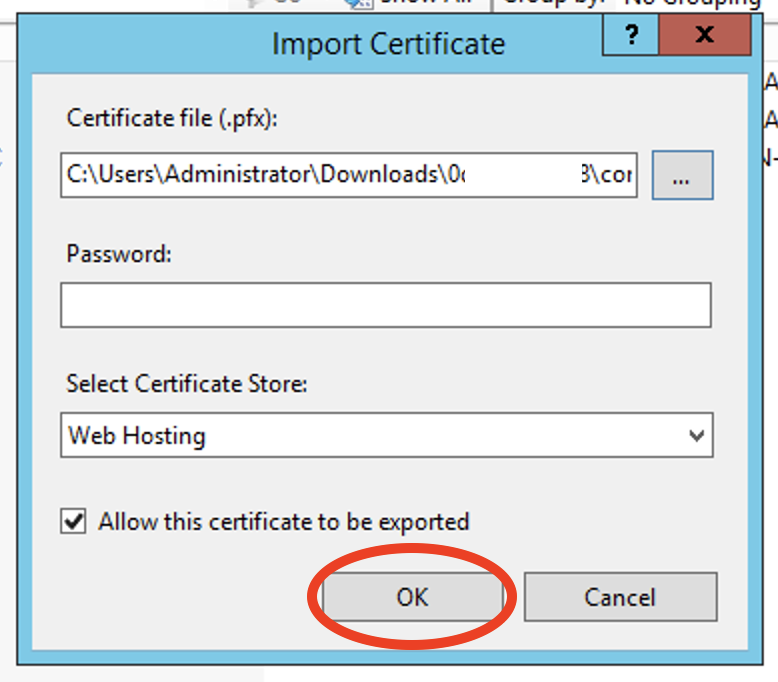Uncheck the certificate export checkbox
The image size is (778, 682).
pyautogui.click(x=74, y=522)
